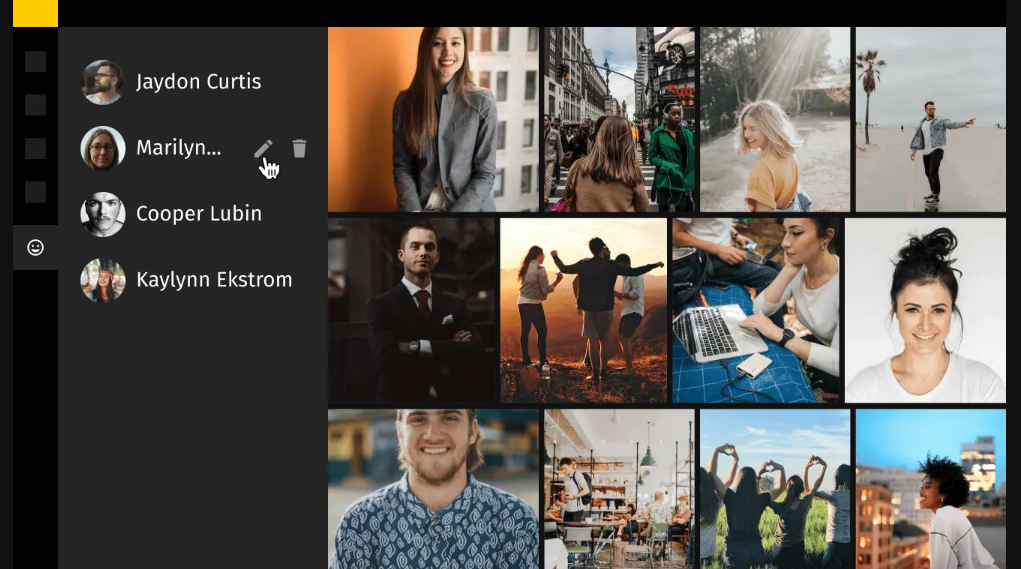The height and width of the screenshot is (569, 1021).
Task: View photo of friends making heart hands
Action: pos(775,489)
